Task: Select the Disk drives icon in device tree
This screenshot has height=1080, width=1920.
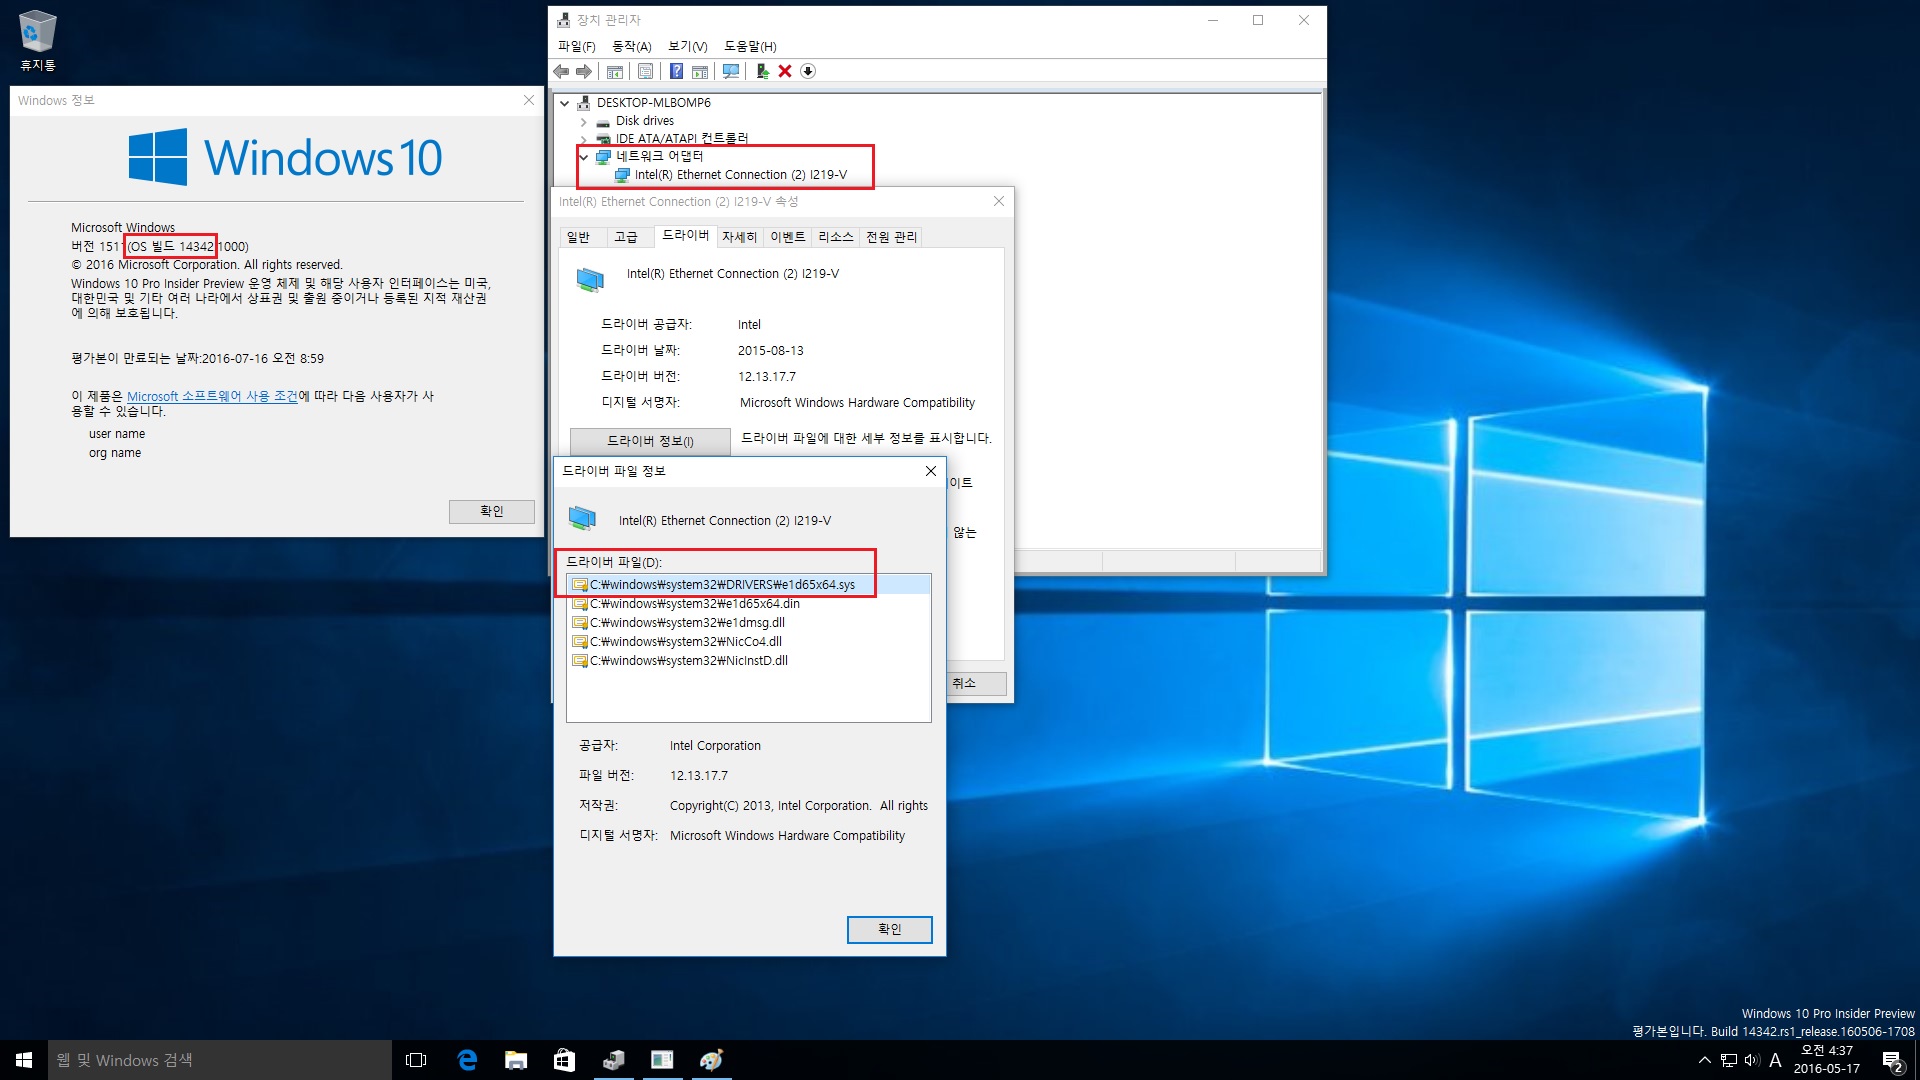Action: point(603,121)
